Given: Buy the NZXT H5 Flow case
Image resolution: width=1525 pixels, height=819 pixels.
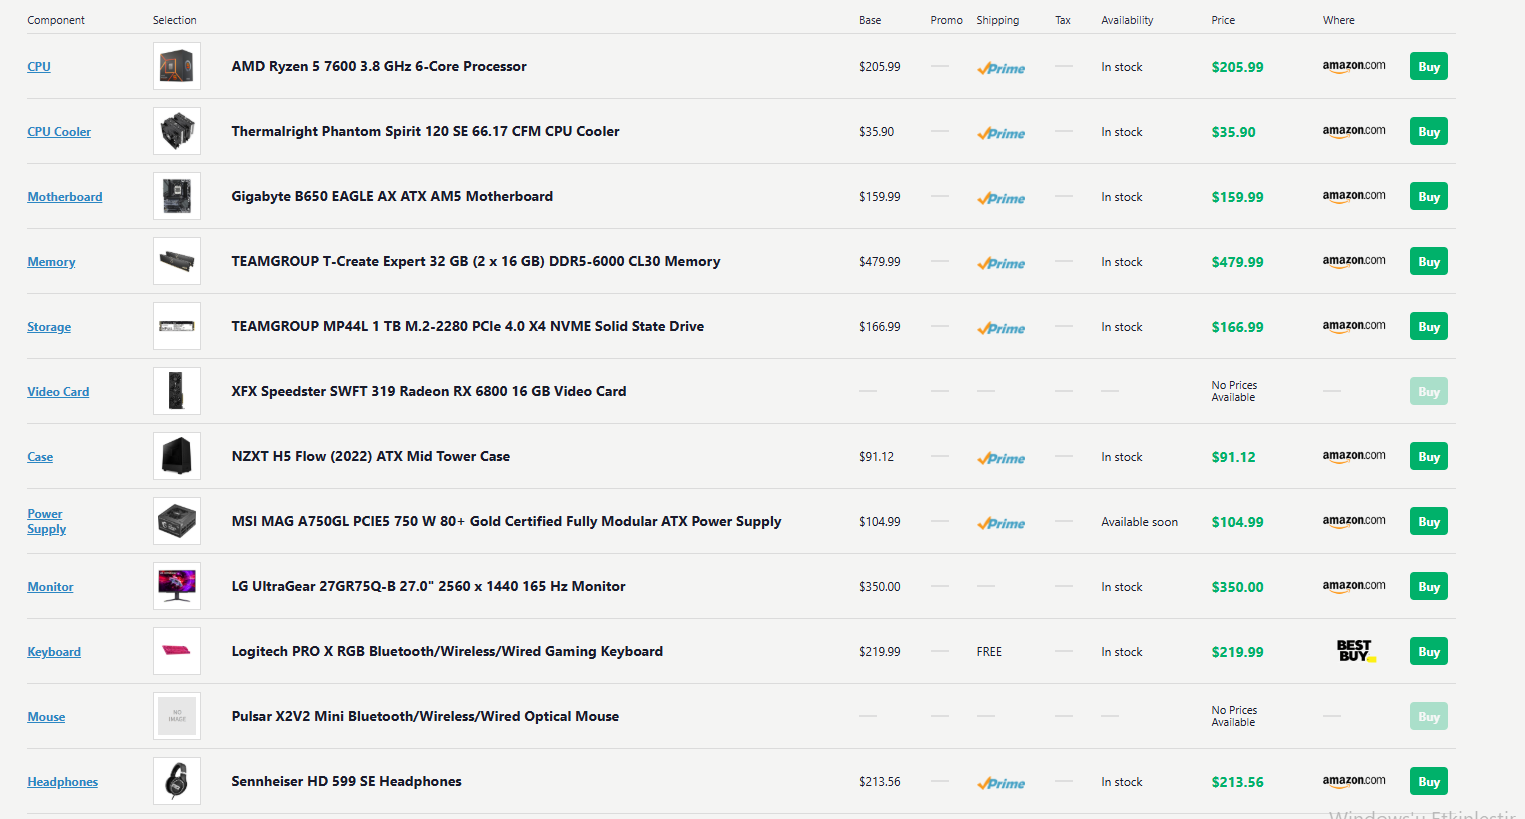Looking at the screenshot, I should 1429,457.
